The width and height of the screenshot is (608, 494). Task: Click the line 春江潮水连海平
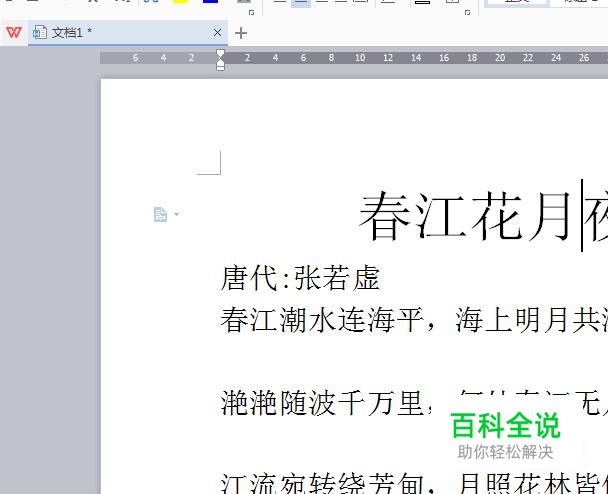point(322,320)
